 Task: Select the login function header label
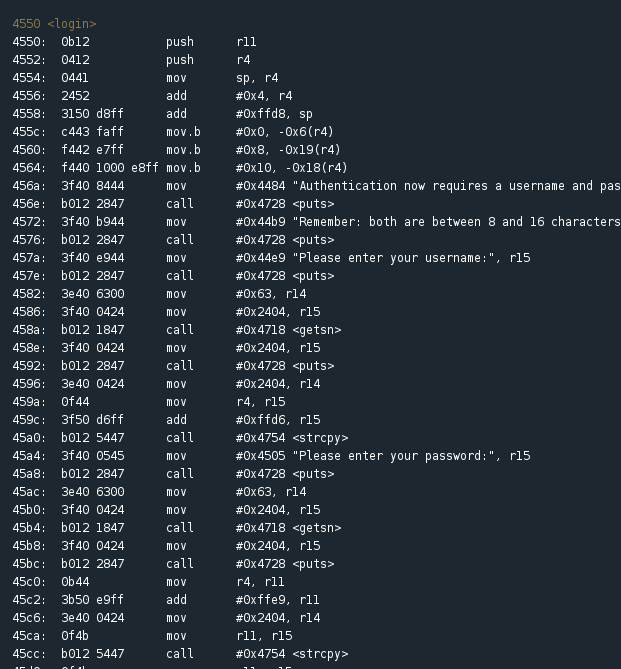pos(55,24)
